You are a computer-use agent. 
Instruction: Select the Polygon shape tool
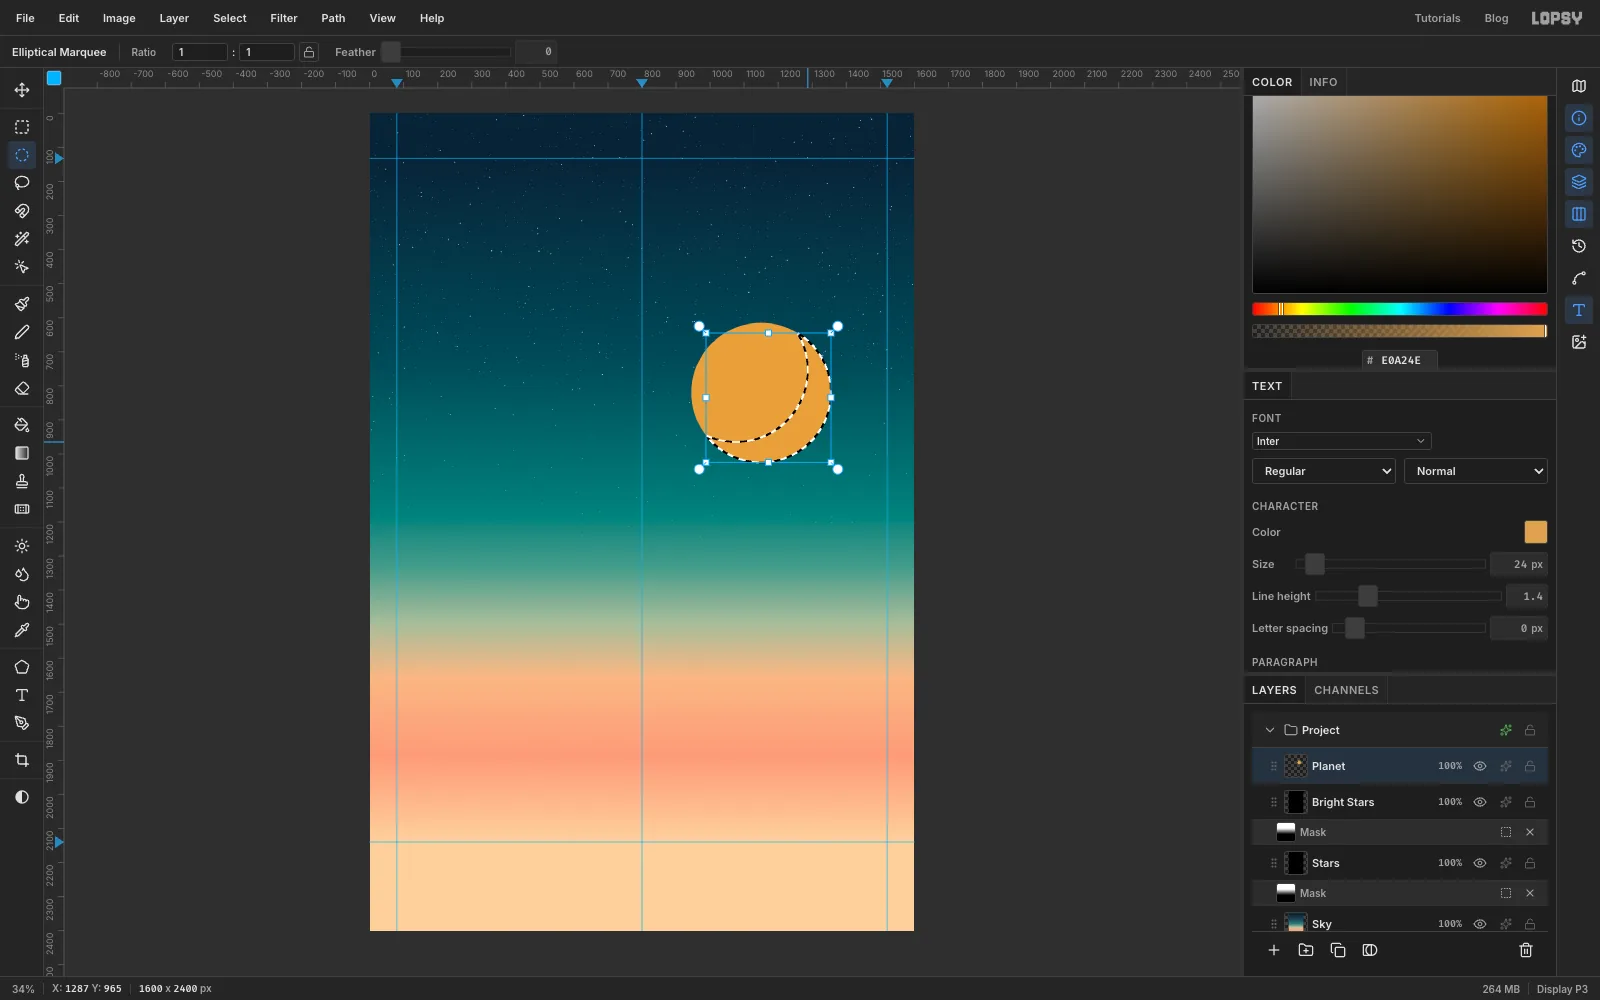coord(21,667)
